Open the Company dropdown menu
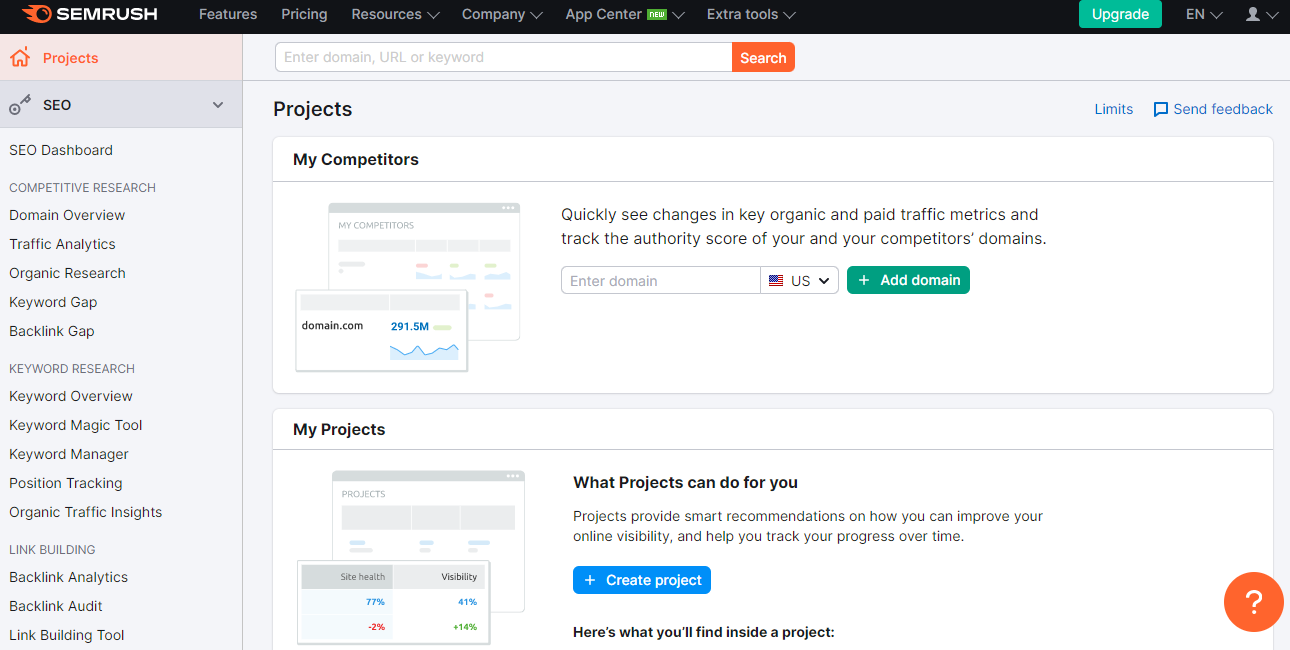Screen dimensions: 1290x650 tap(502, 14)
